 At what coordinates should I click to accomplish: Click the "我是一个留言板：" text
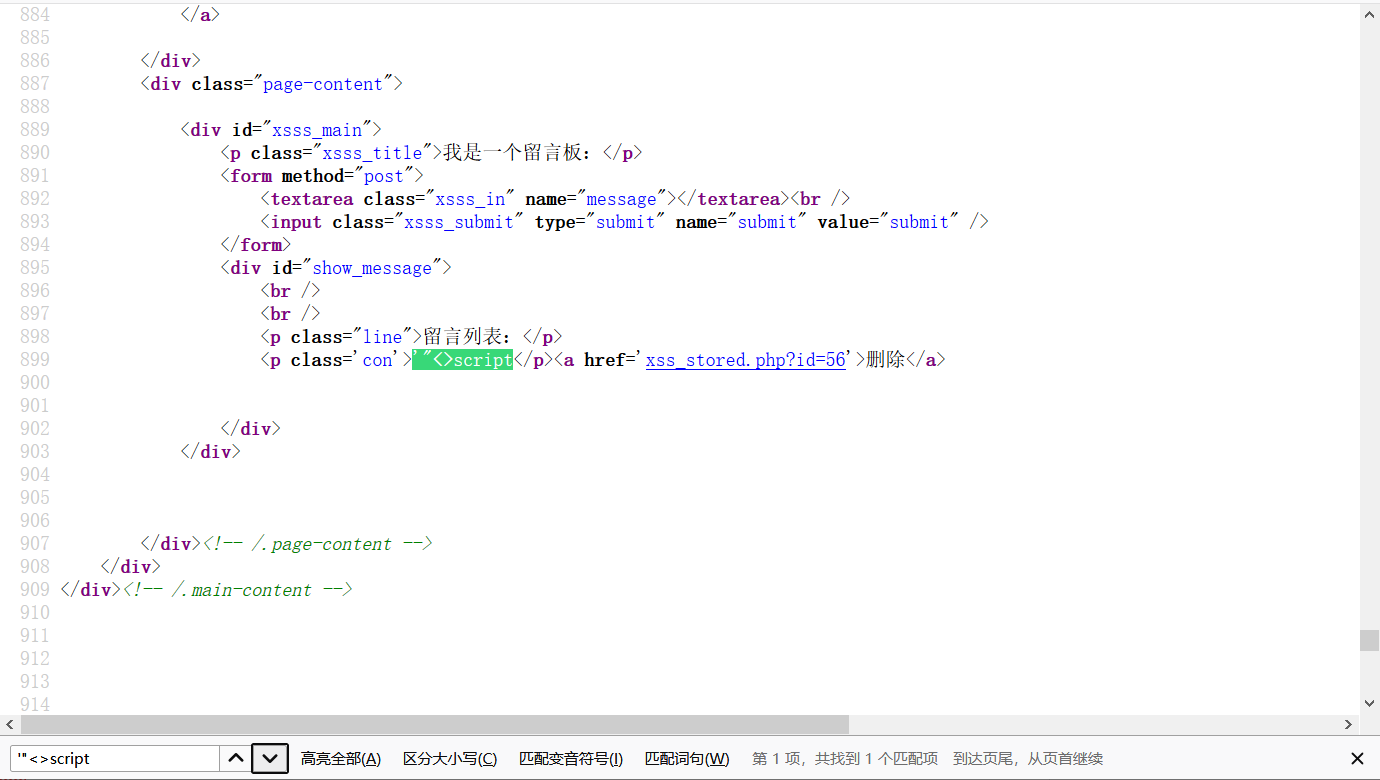click(x=523, y=153)
